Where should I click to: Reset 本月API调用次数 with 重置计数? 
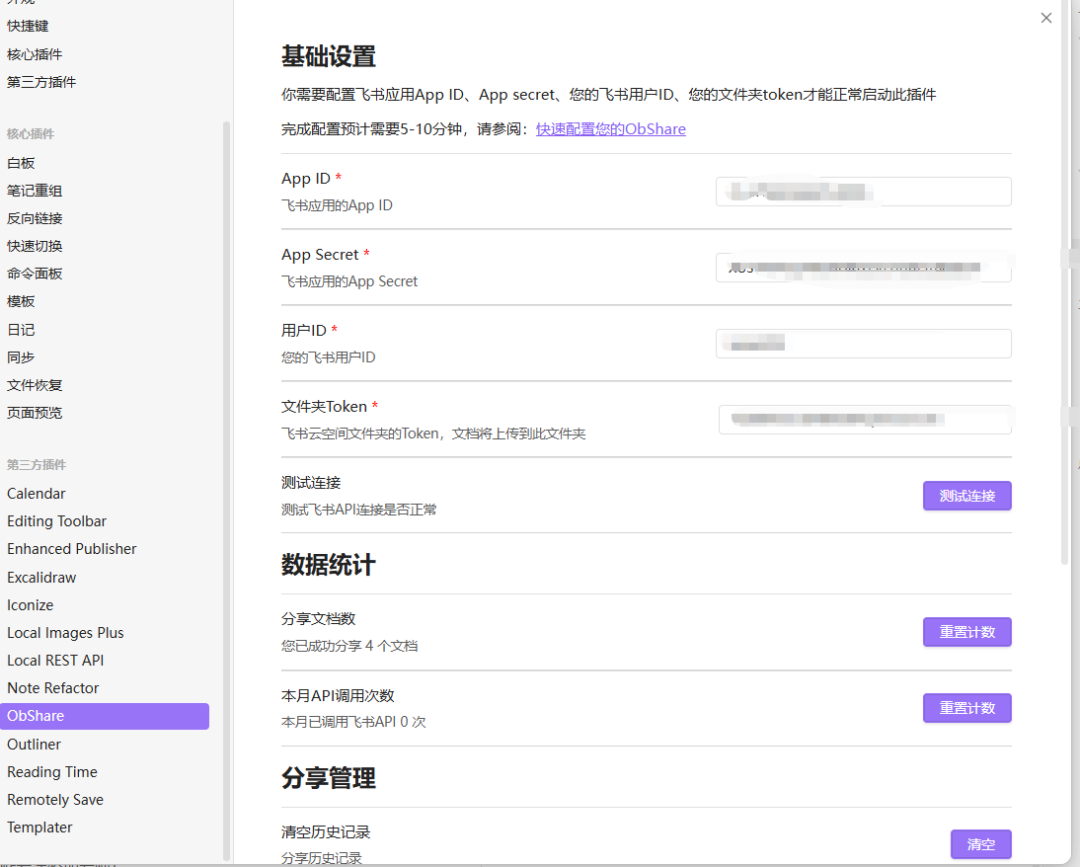tap(967, 708)
